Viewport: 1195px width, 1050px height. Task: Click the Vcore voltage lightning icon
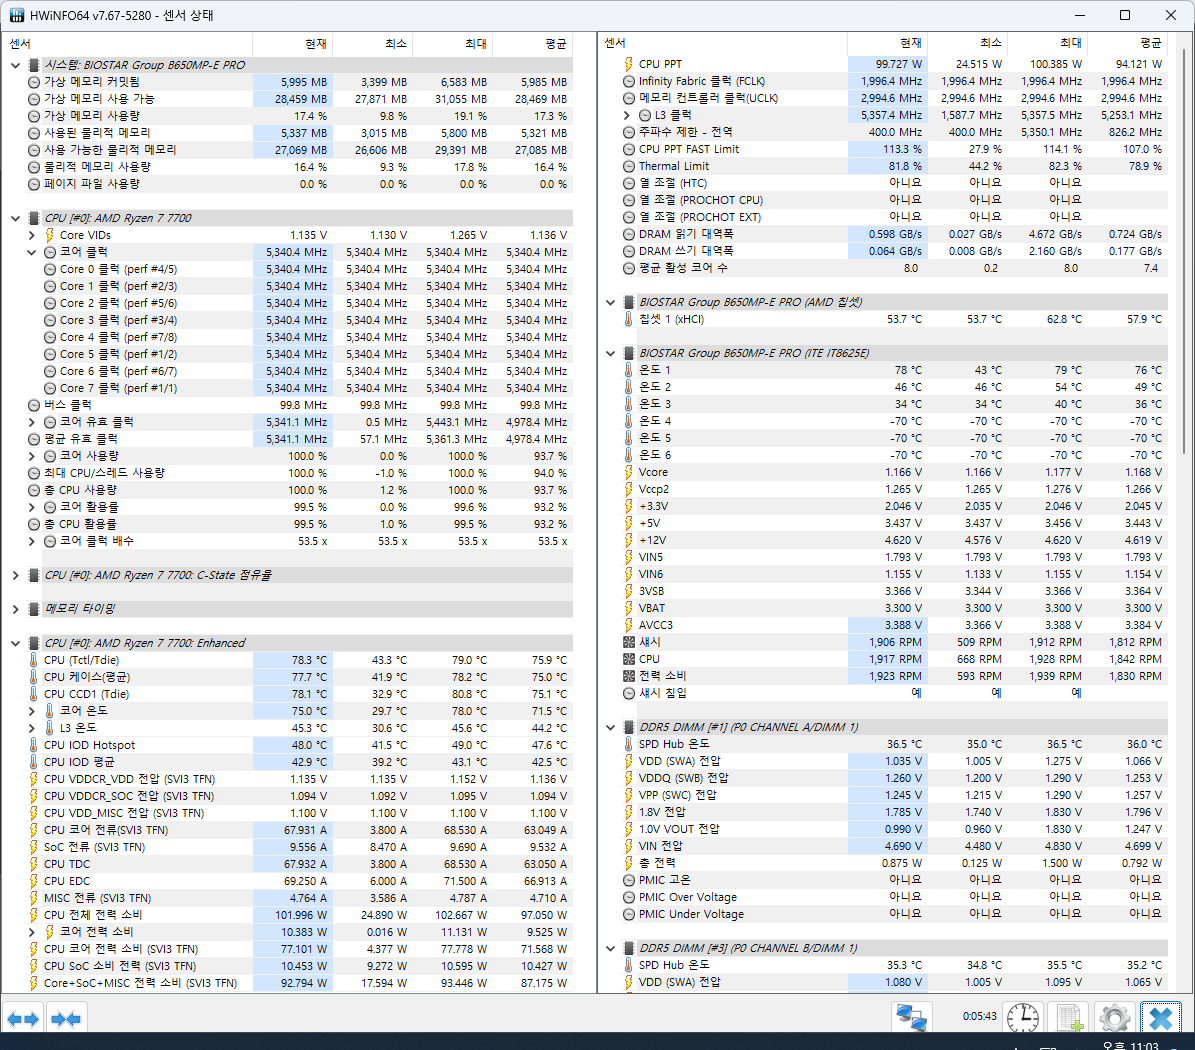pyautogui.click(x=629, y=472)
